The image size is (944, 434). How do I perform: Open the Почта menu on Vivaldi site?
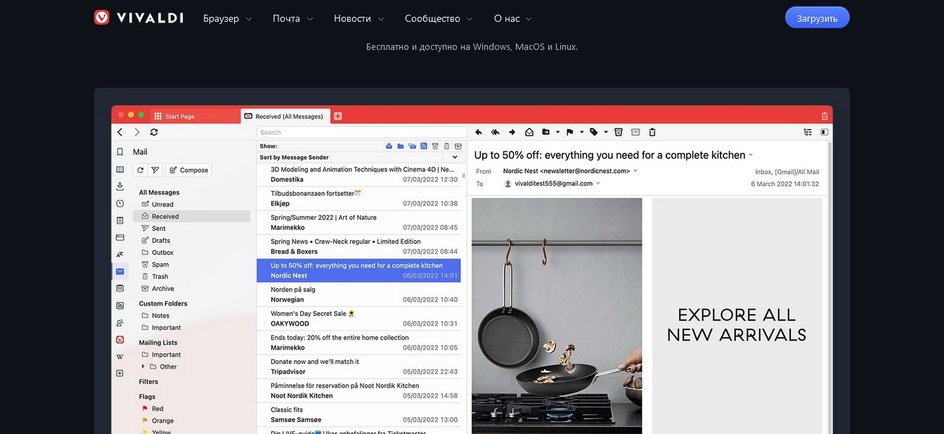[x=293, y=19]
